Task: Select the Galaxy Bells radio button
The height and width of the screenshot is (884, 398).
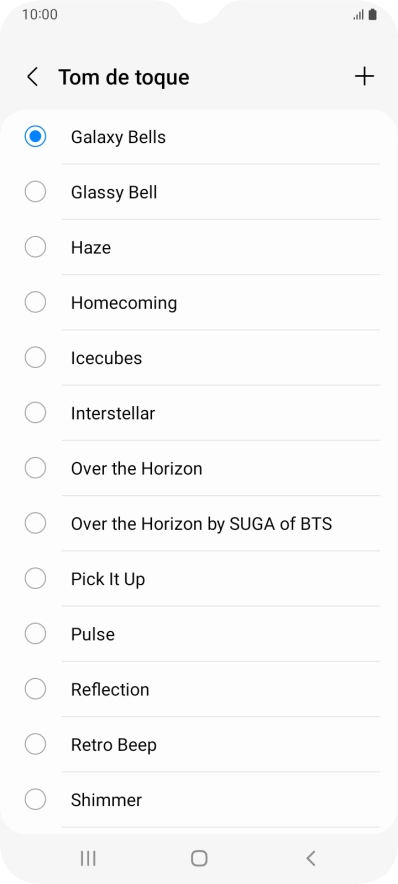Action: click(x=35, y=136)
